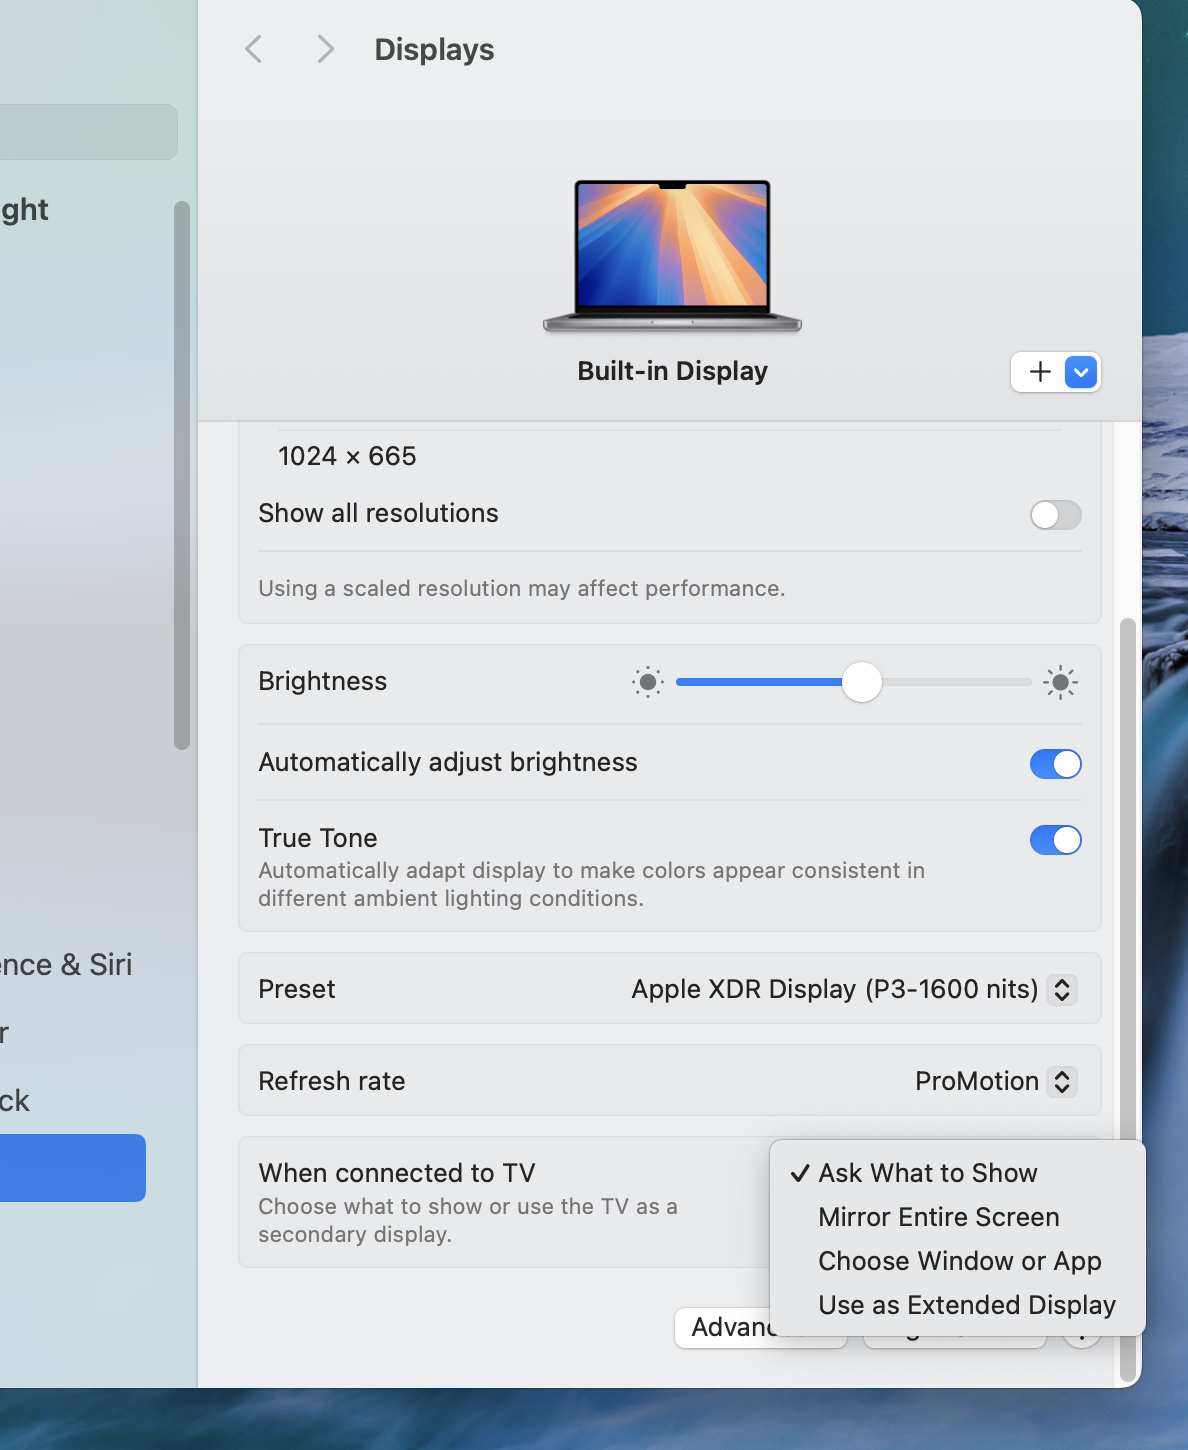Image resolution: width=1188 pixels, height=1450 pixels.
Task: Toggle Show all resolutions switch
Action: [x=1056, y=515]
